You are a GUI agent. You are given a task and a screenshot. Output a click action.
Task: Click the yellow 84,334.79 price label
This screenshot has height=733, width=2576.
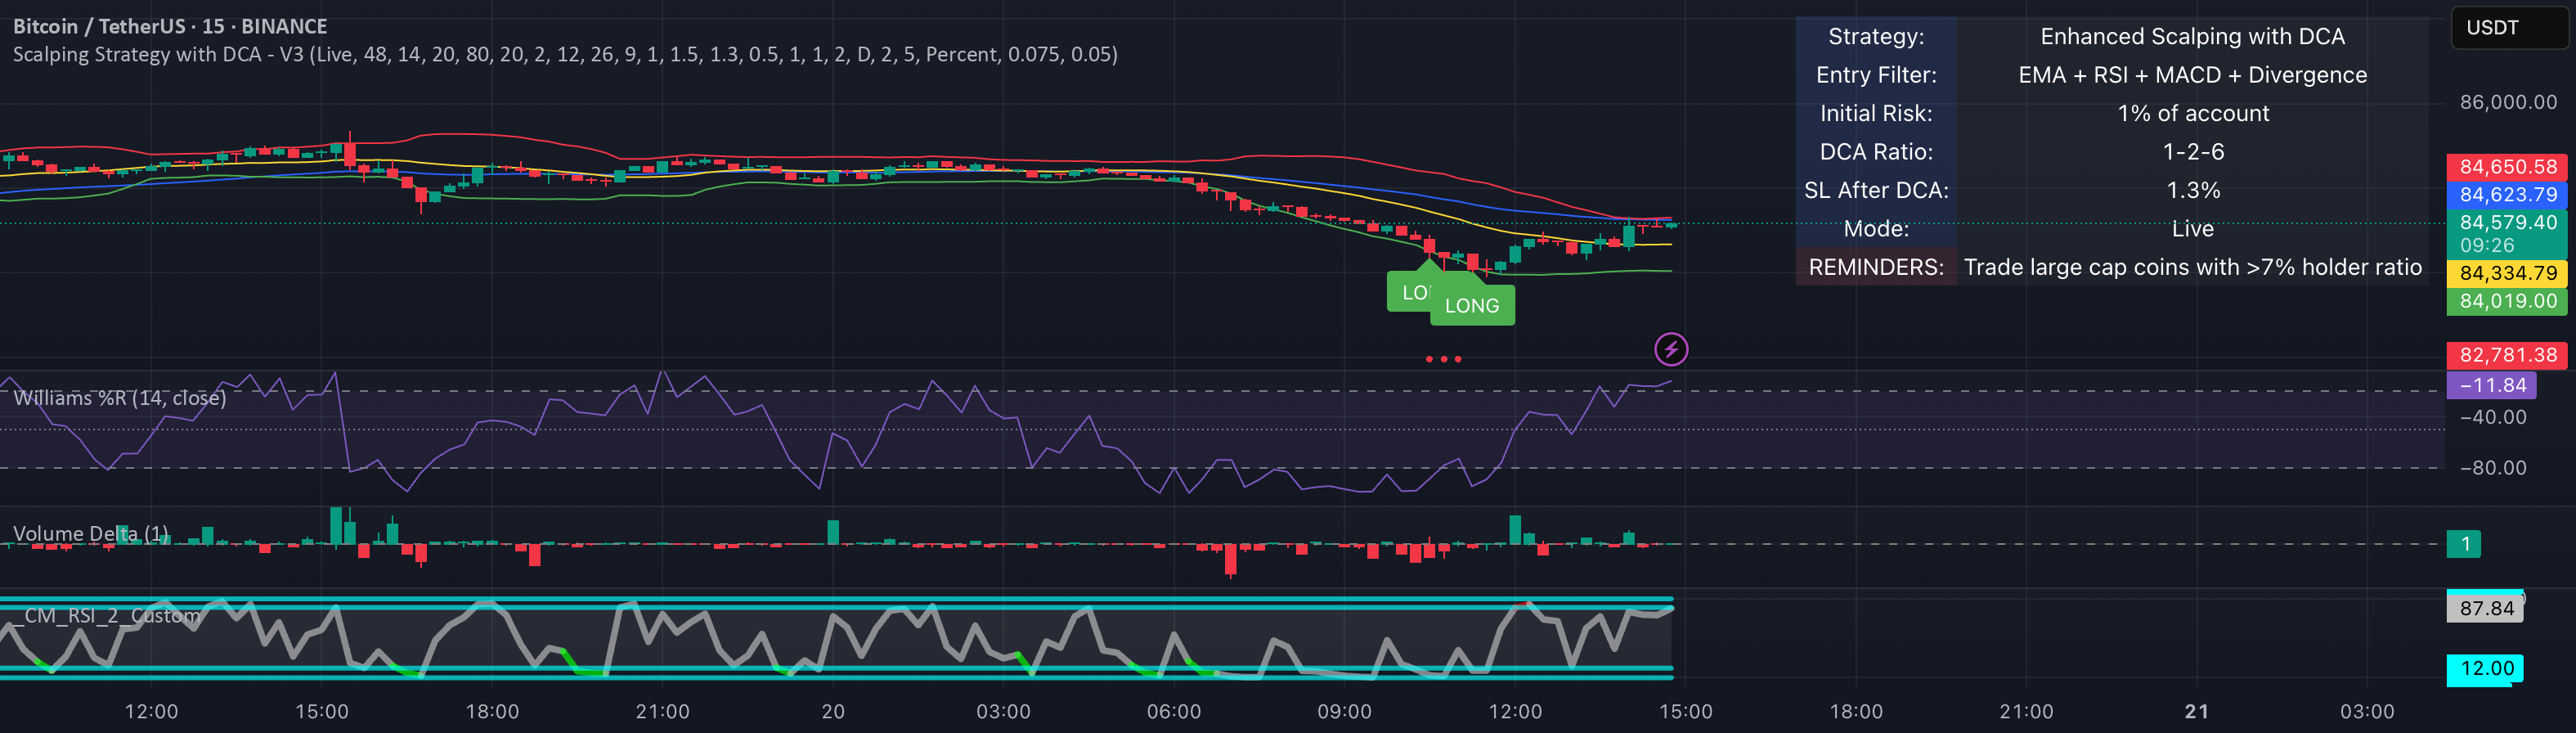[2507, 273]
